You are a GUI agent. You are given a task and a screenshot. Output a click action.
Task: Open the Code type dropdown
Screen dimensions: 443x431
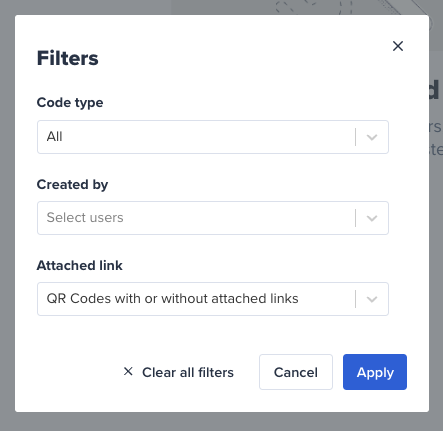coord(213,137)
